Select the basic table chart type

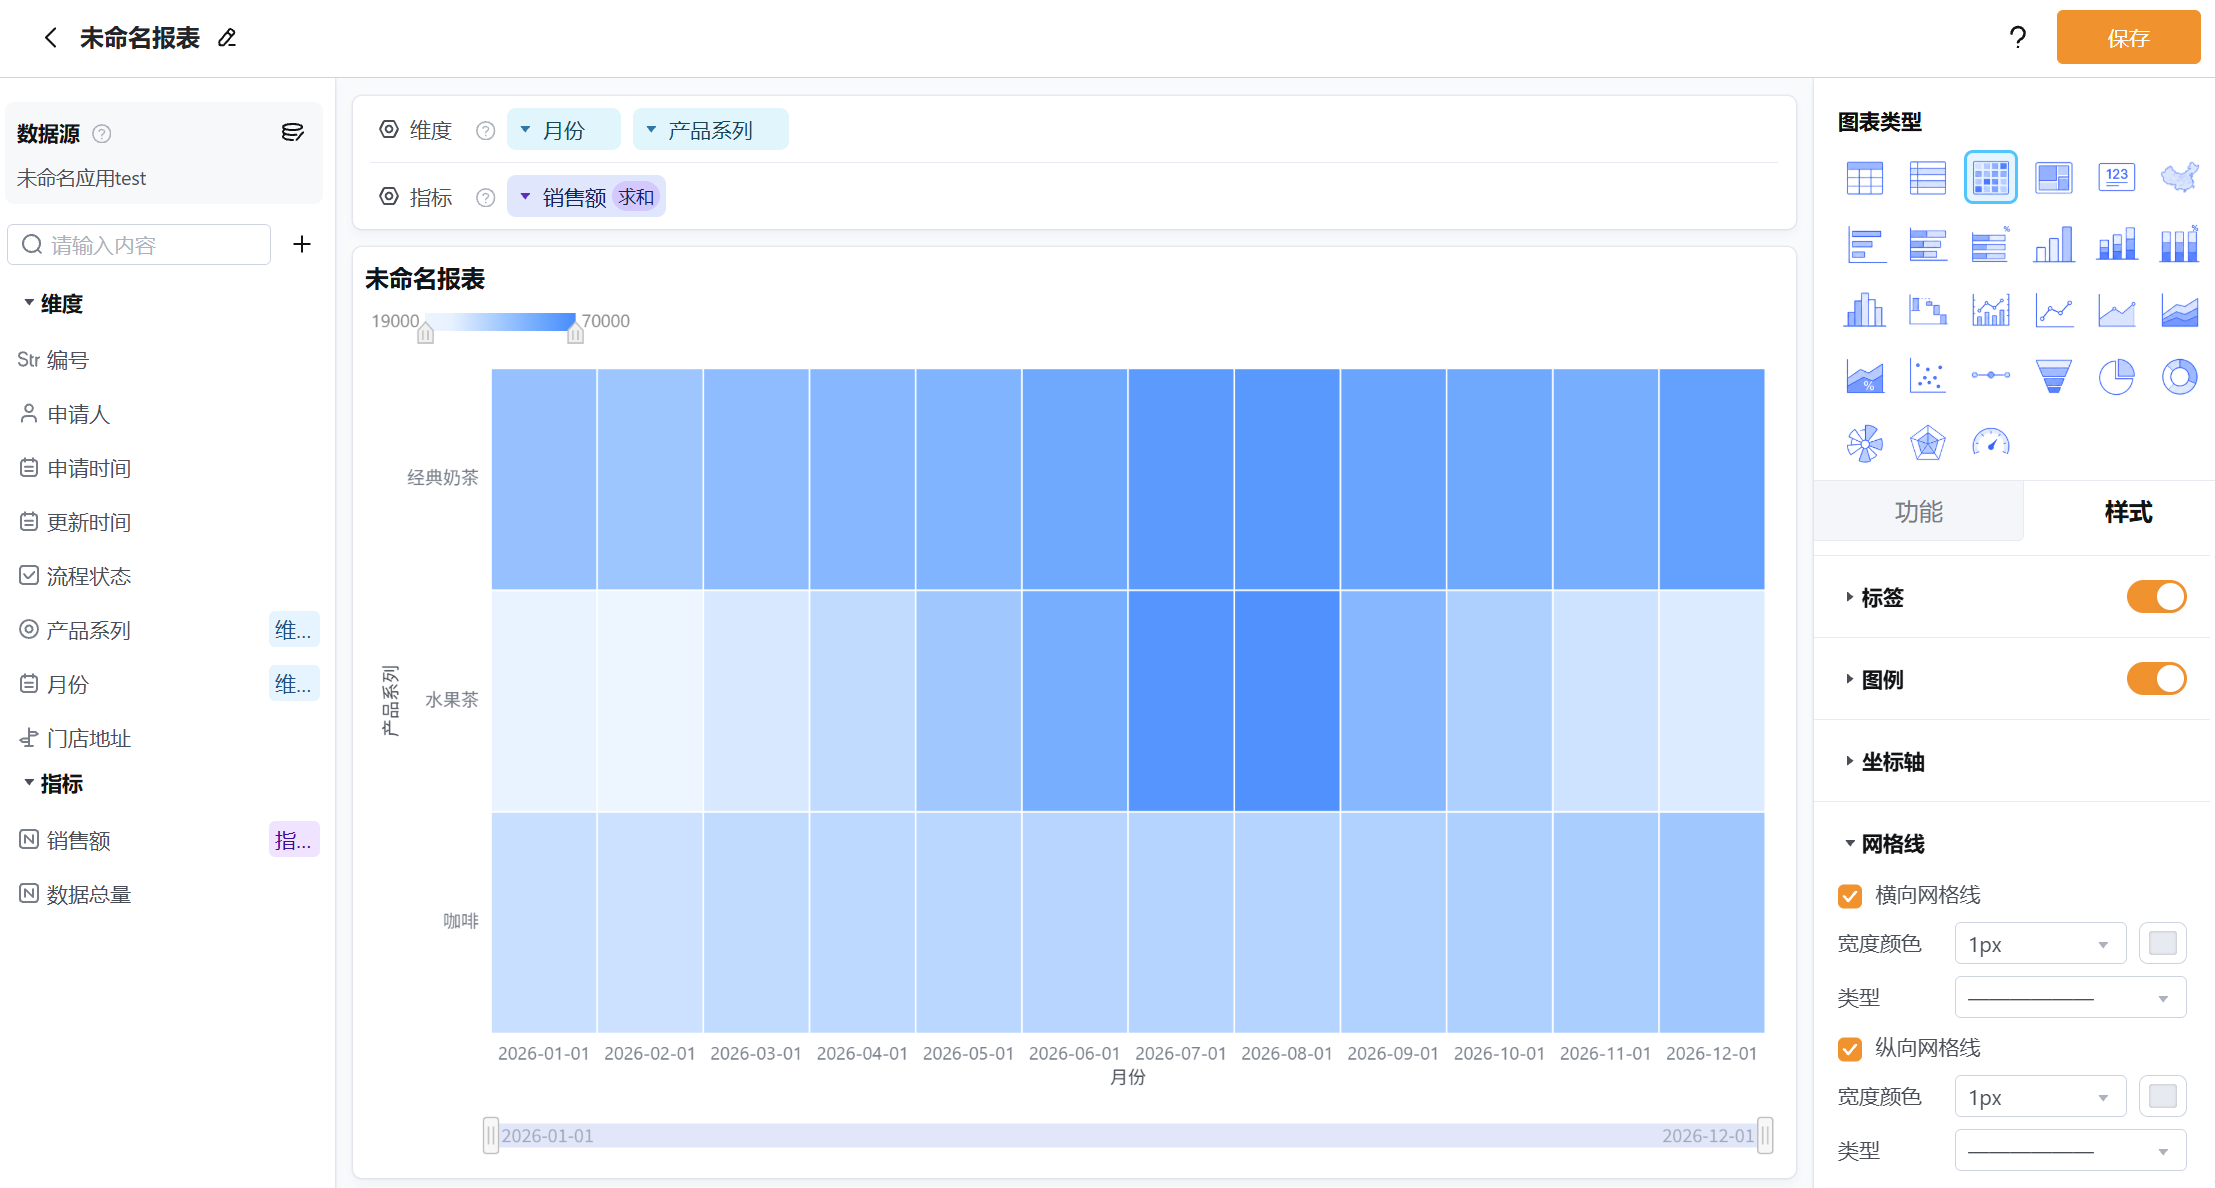point(1864,178)
